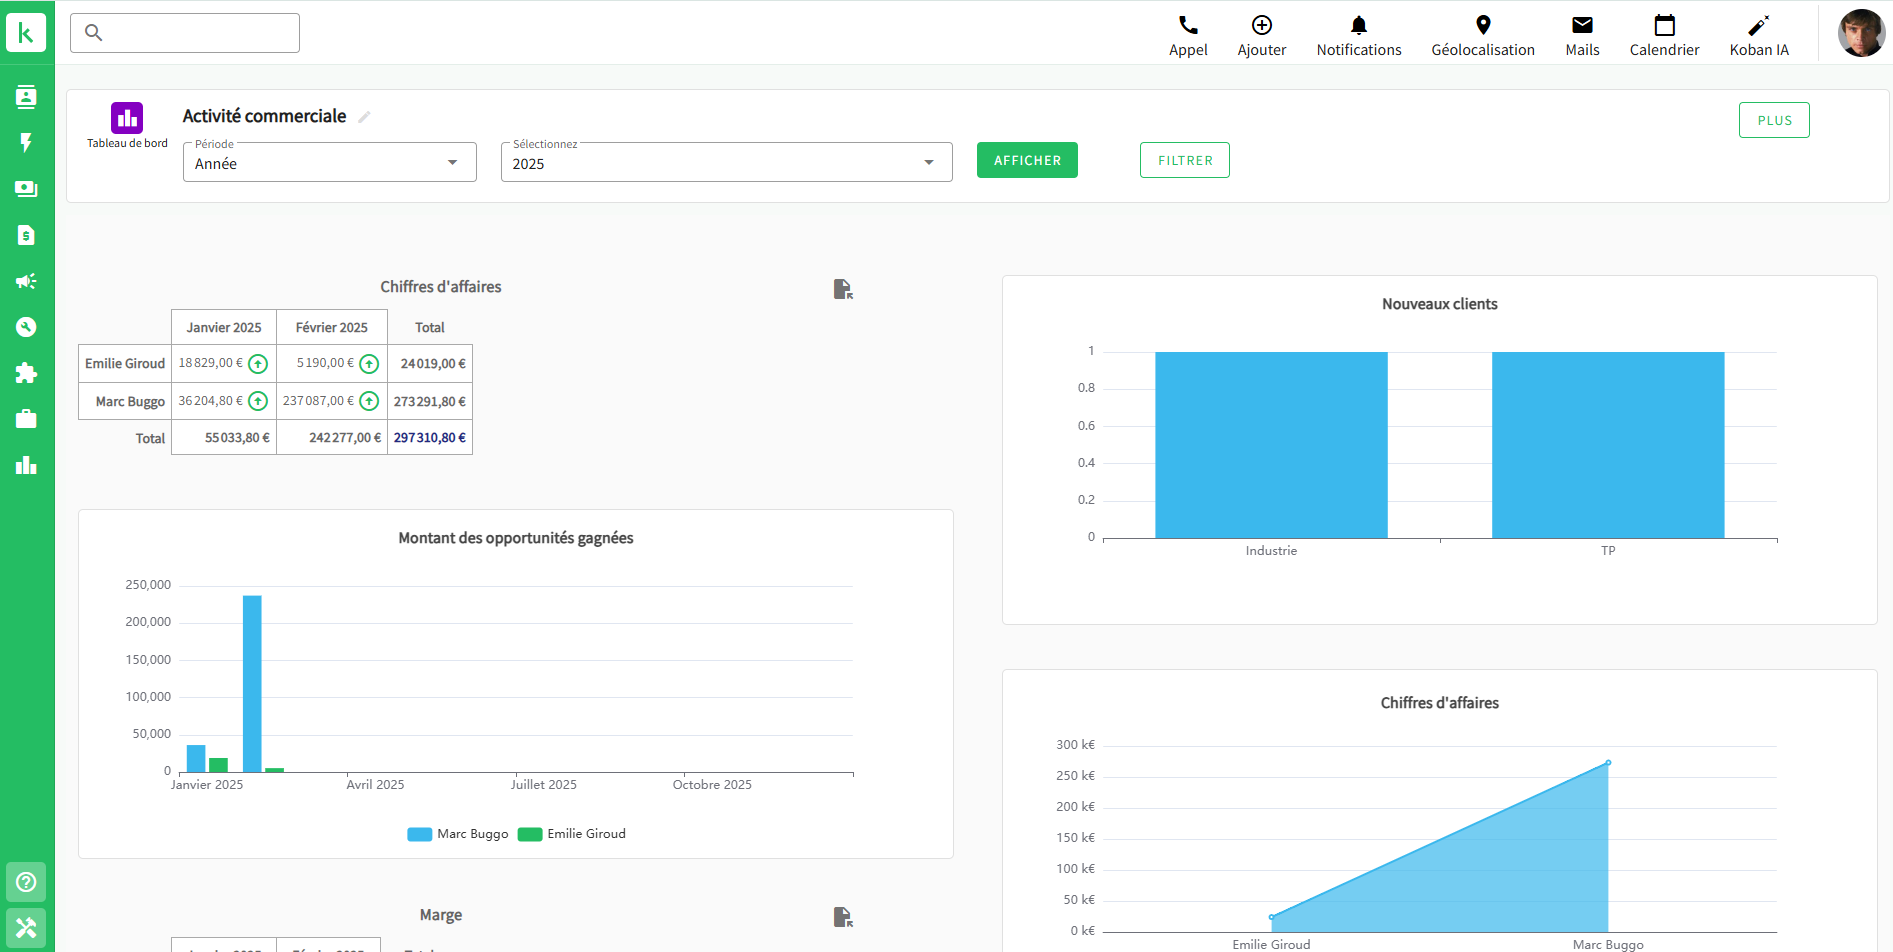
Task: Click the Janvier 2025 column header
Action: pyautogui.click(x=224, y=327)
